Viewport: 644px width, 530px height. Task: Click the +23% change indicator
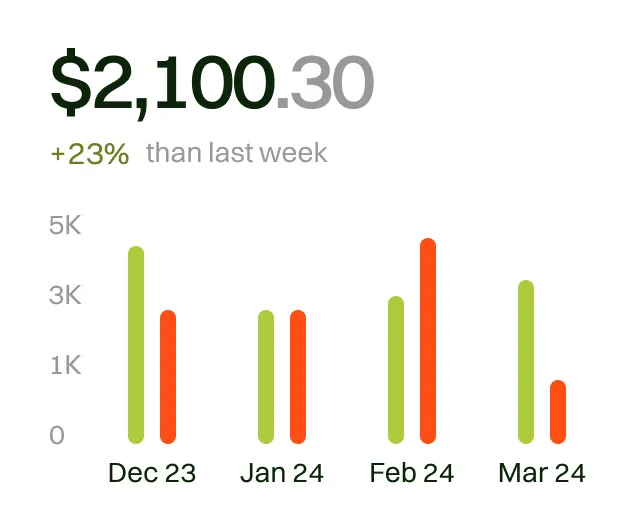pos(90,154)
